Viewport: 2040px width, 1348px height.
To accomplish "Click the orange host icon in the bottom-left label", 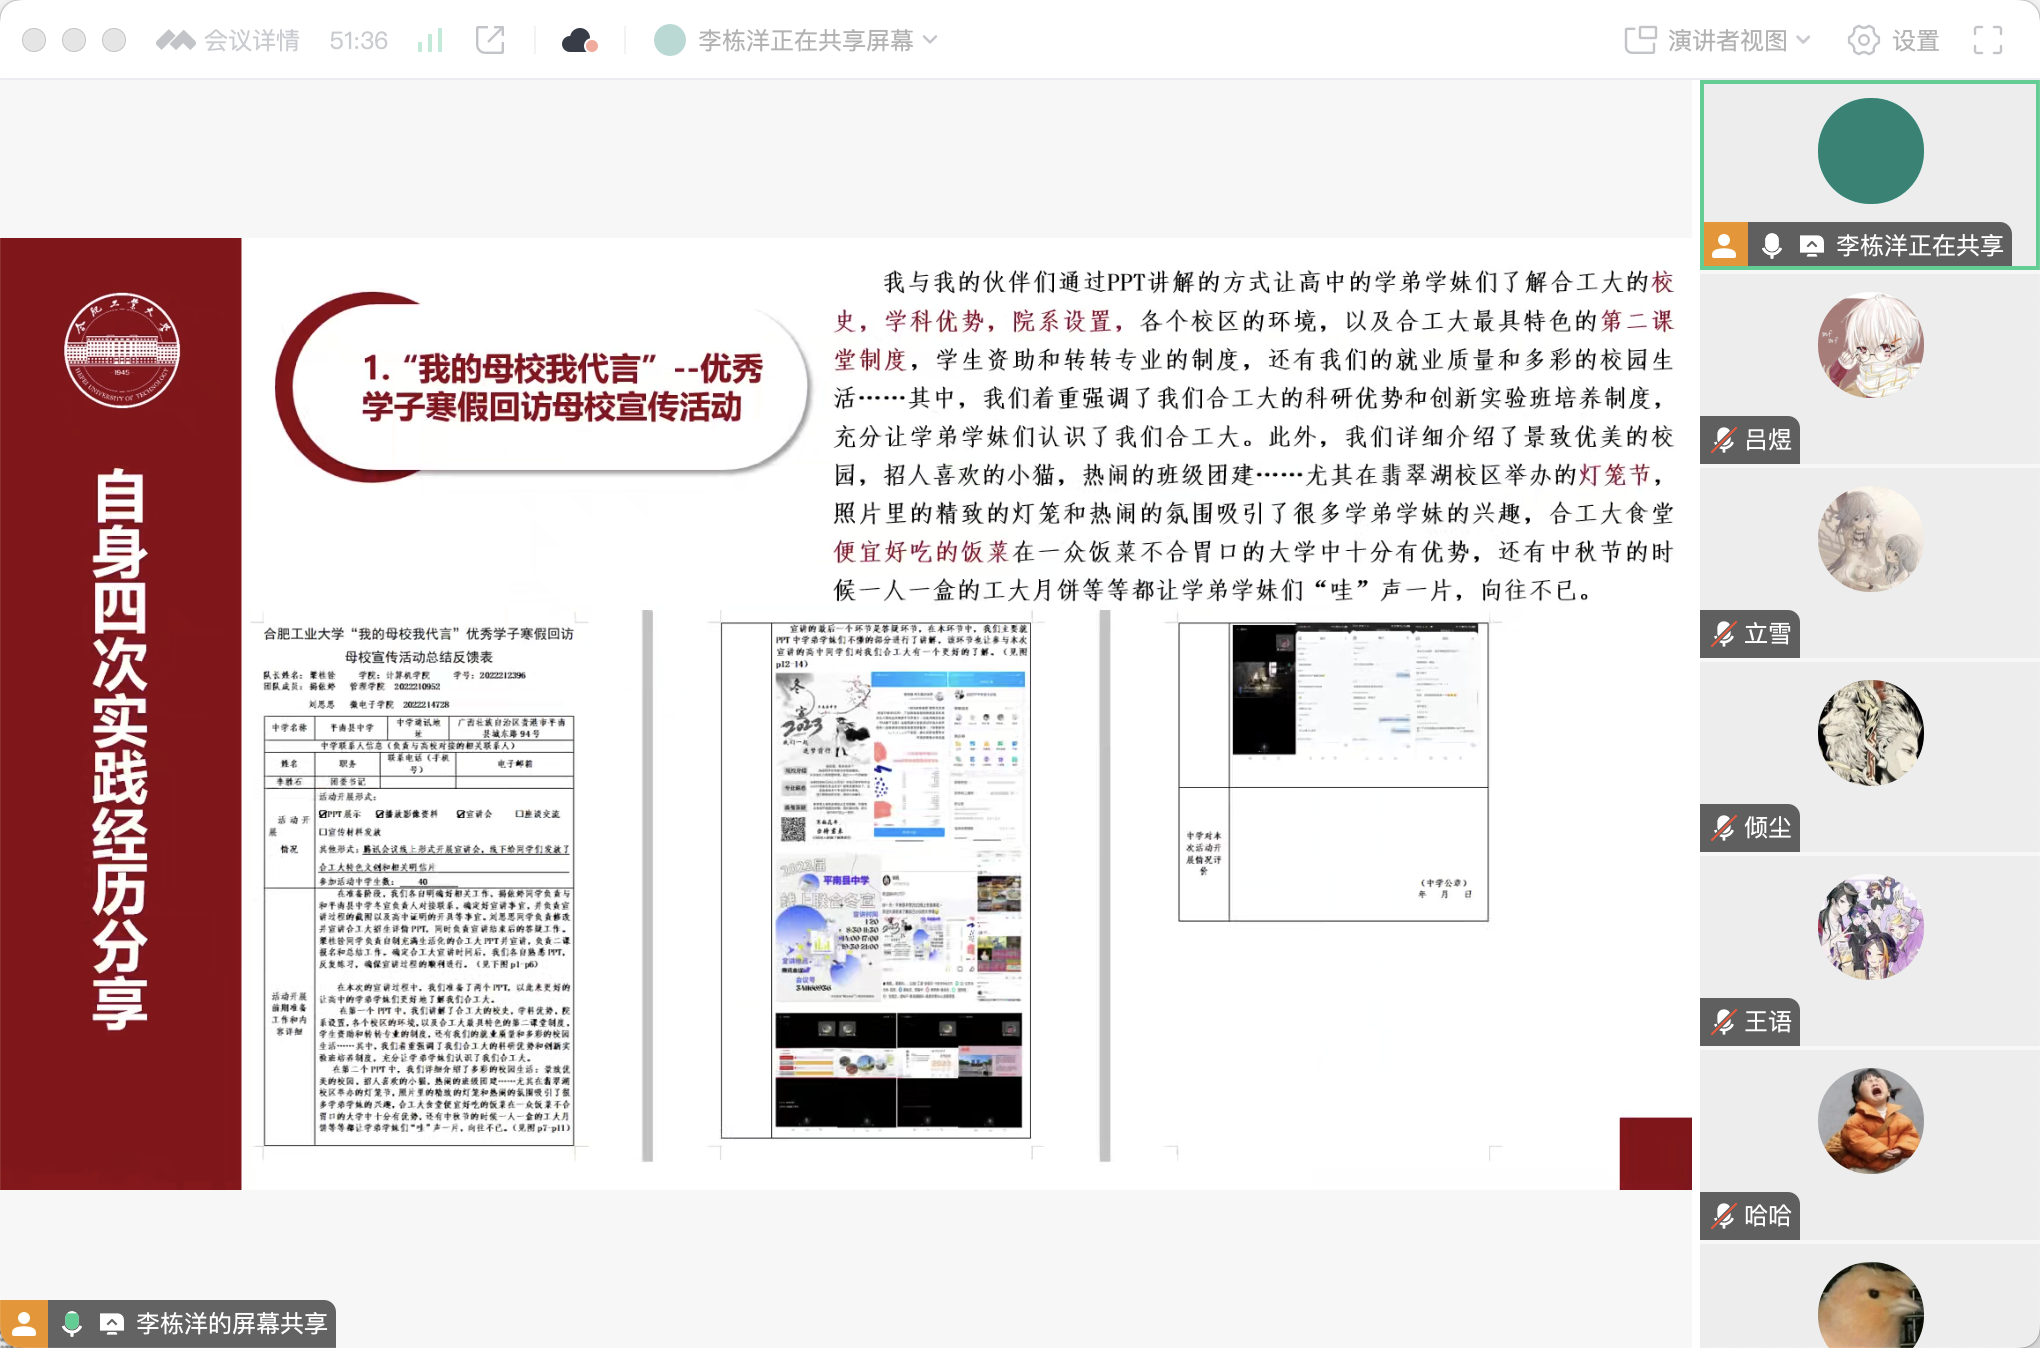I will (24, 1324).
